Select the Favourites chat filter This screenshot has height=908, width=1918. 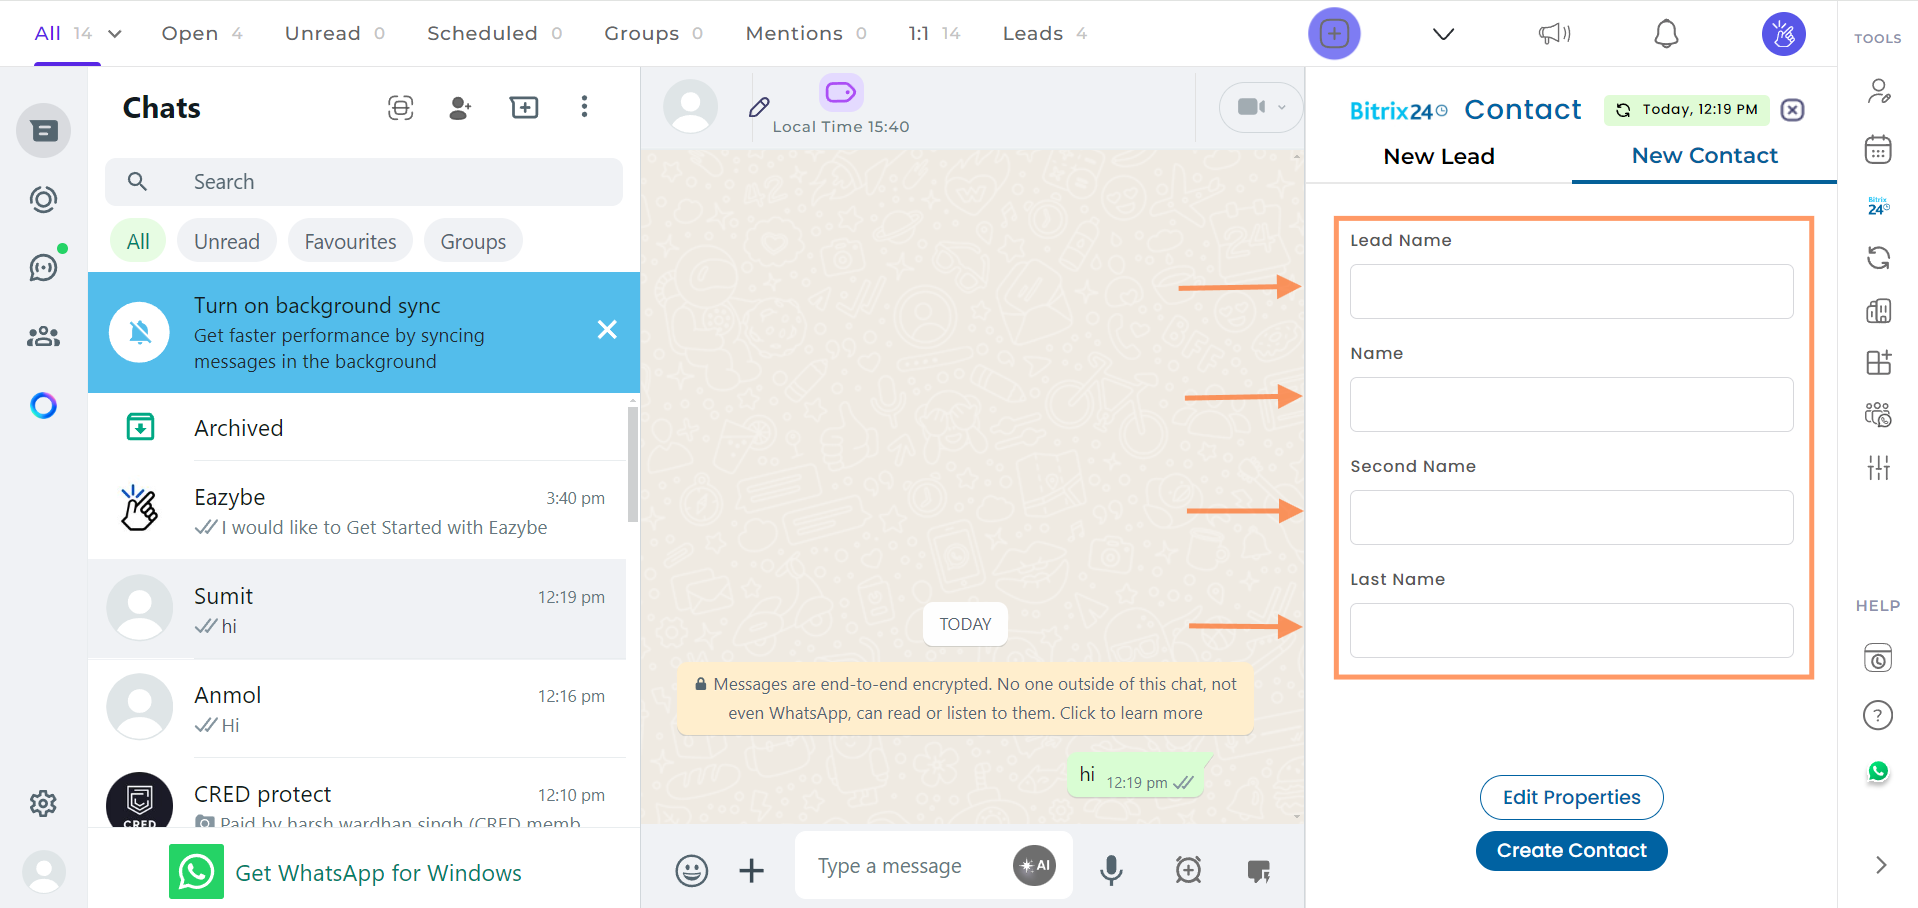[350, 242]
